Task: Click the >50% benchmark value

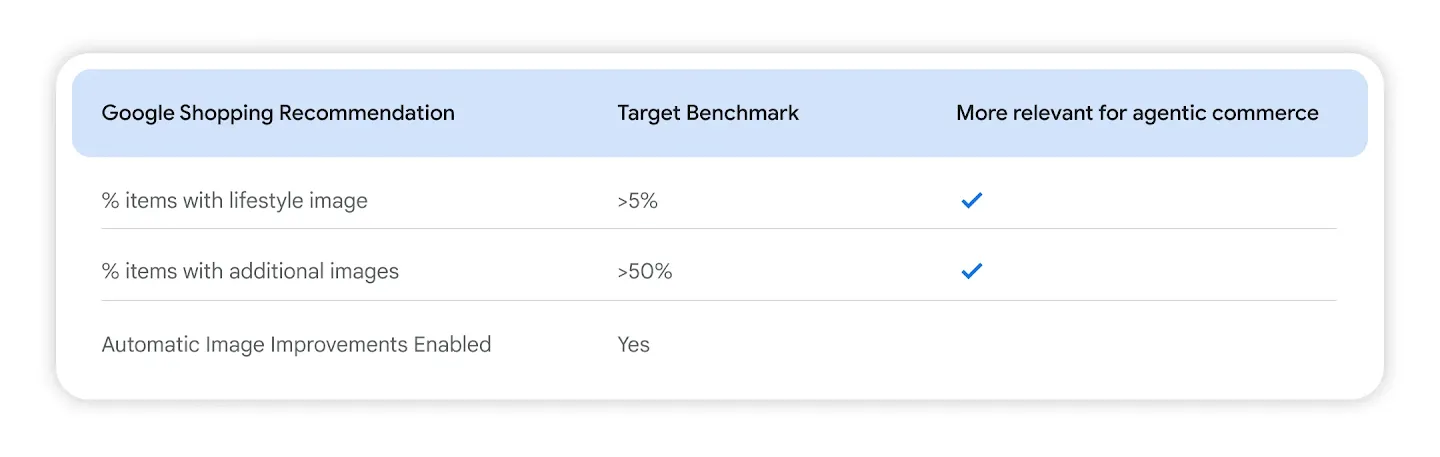Action: tap(645, 271)
